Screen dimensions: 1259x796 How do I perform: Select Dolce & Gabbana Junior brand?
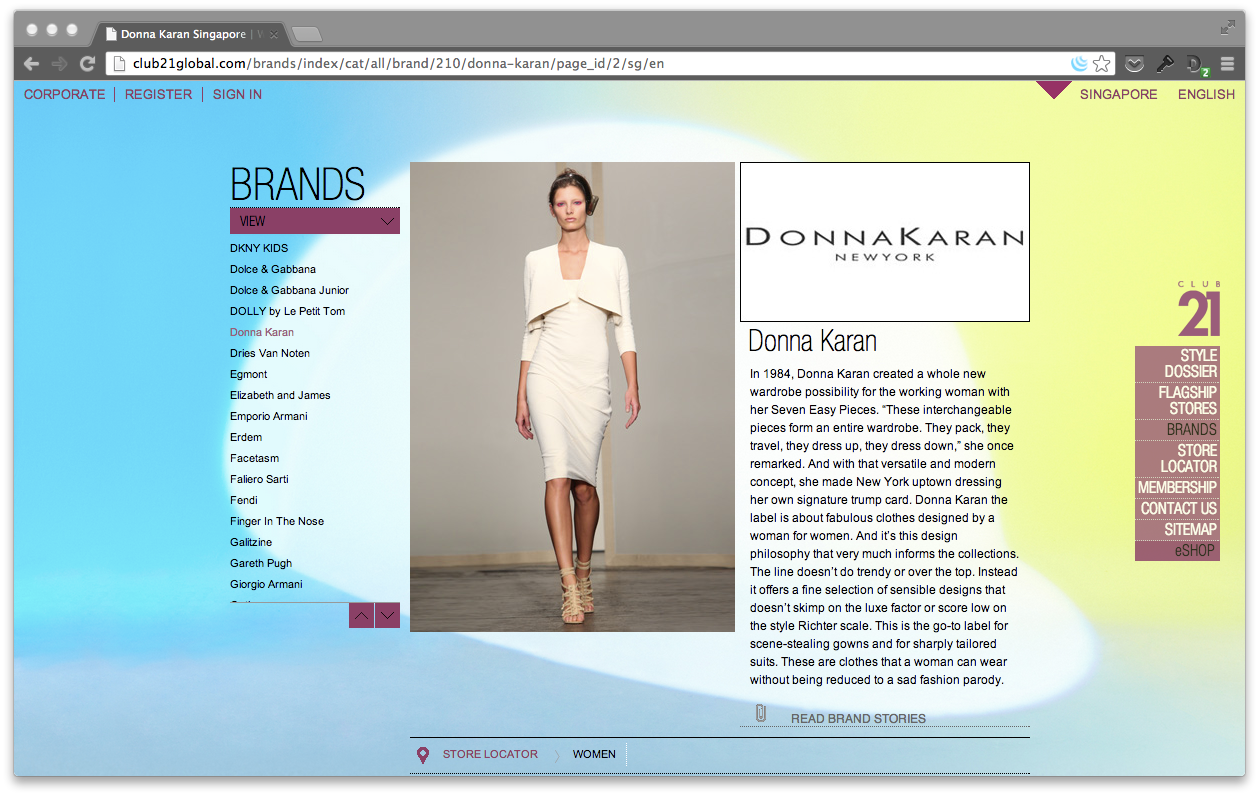(289, 290)
